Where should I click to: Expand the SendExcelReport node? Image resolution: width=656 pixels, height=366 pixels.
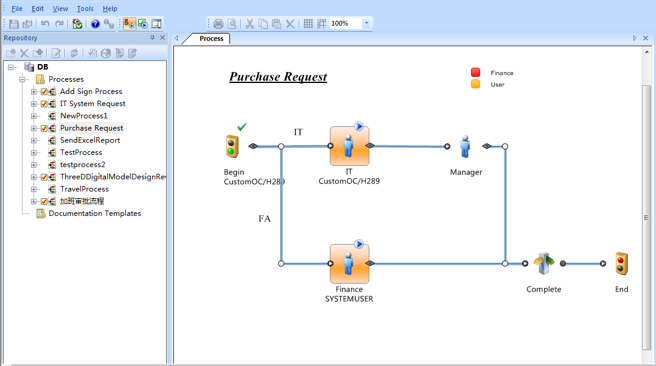pyautogui.click(x=34, y=141)
